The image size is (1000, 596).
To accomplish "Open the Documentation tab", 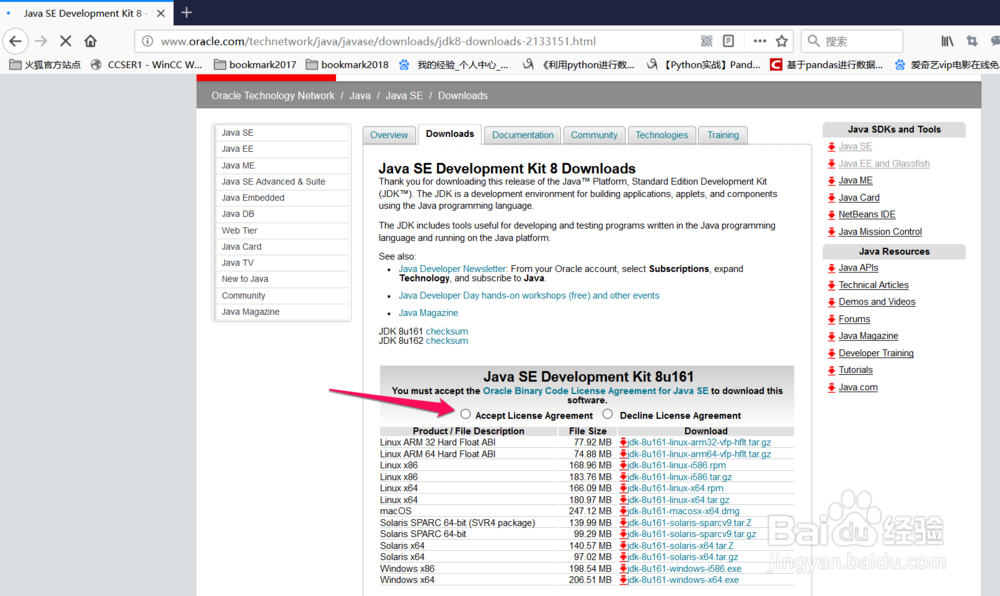I will tap(522, 135).
